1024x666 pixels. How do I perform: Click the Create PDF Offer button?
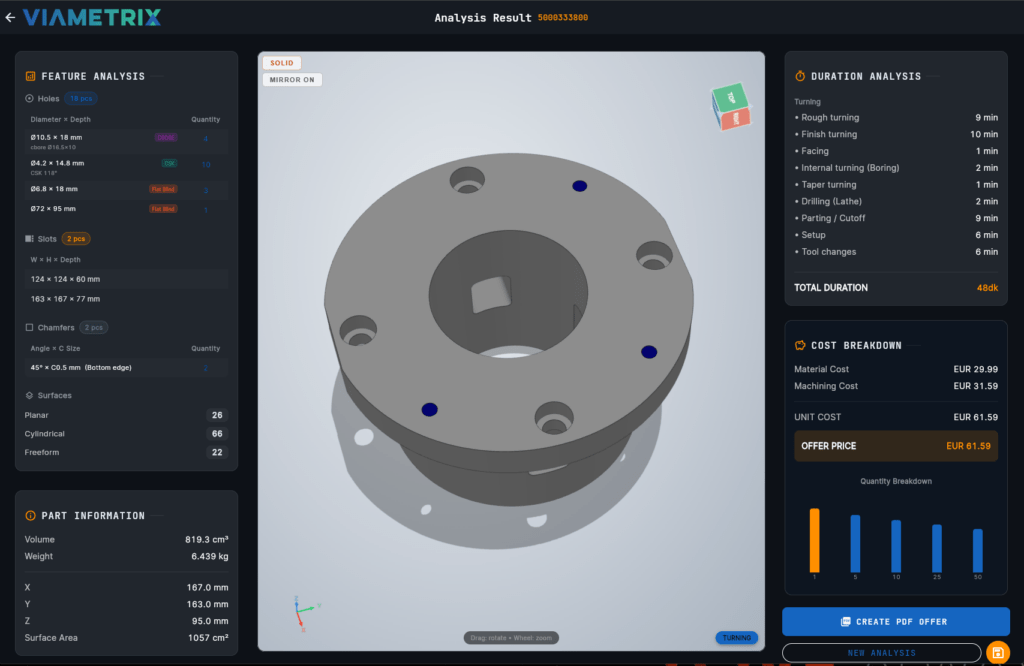pos(895,621)
